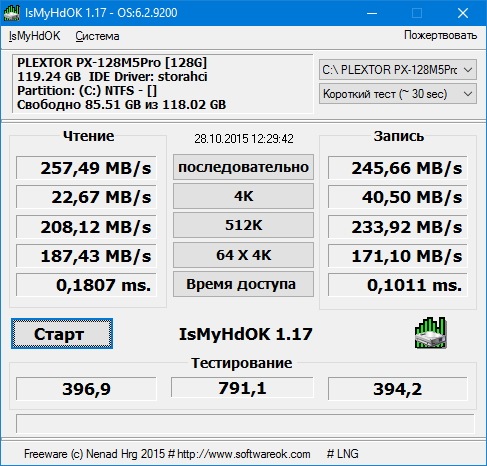Expand the C:\ PLEXTOR drive selection dropdown
Viewport: 487px width, 466px height.
[x=398, y=70]
